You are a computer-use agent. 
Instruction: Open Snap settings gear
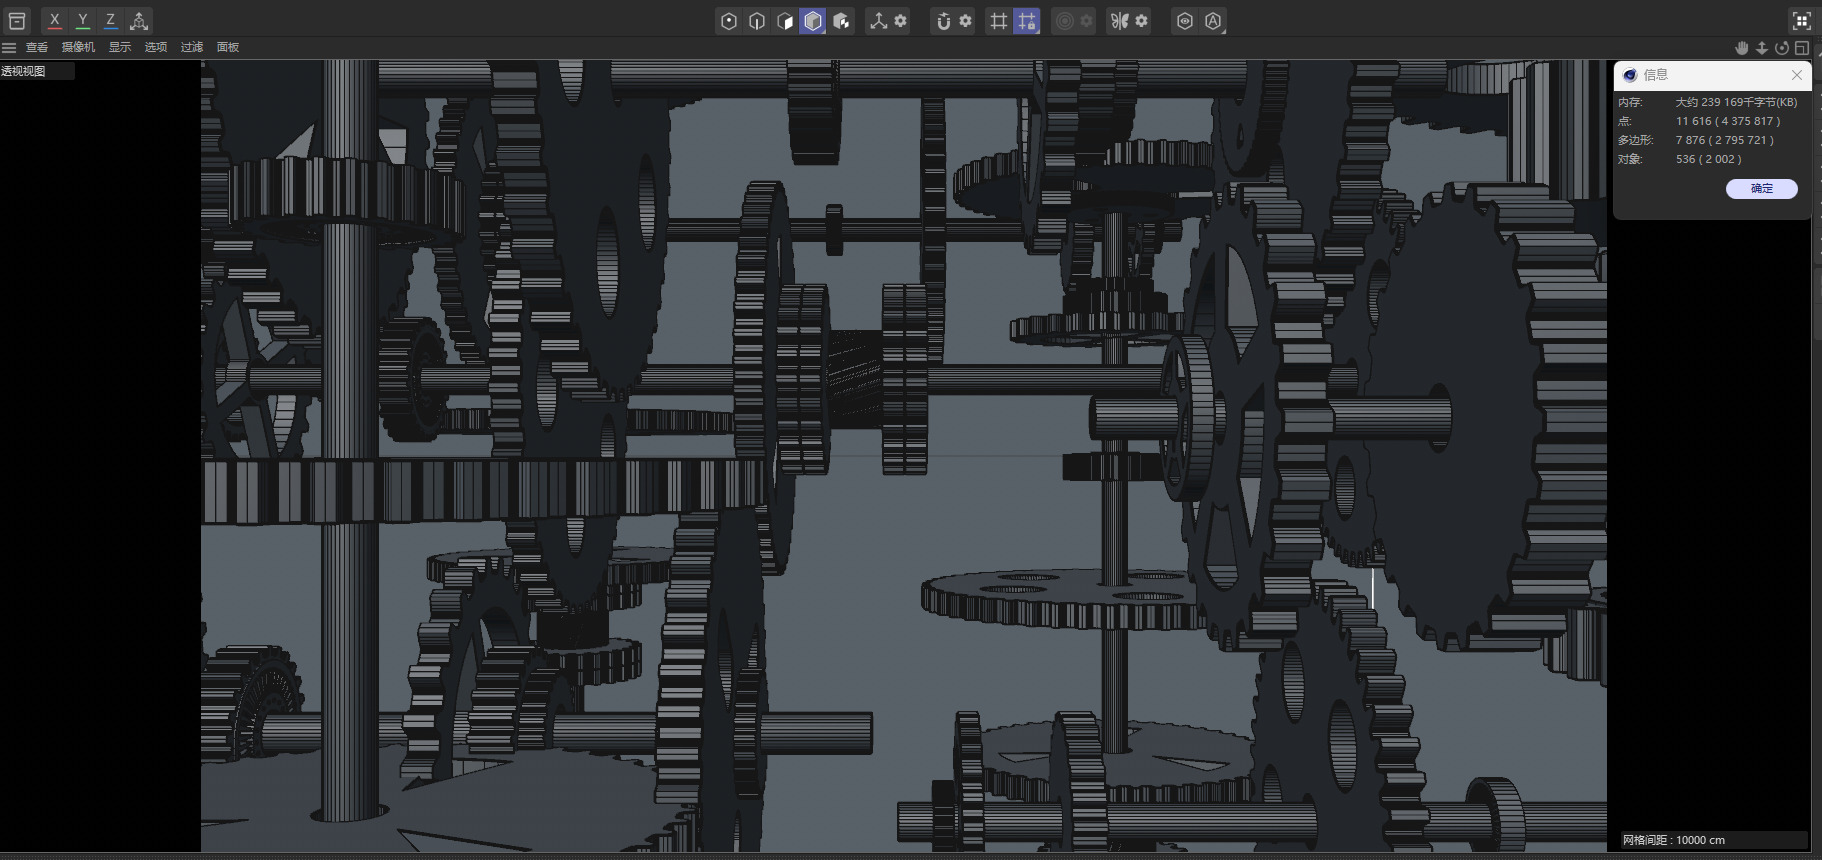[x=965, y=21]
